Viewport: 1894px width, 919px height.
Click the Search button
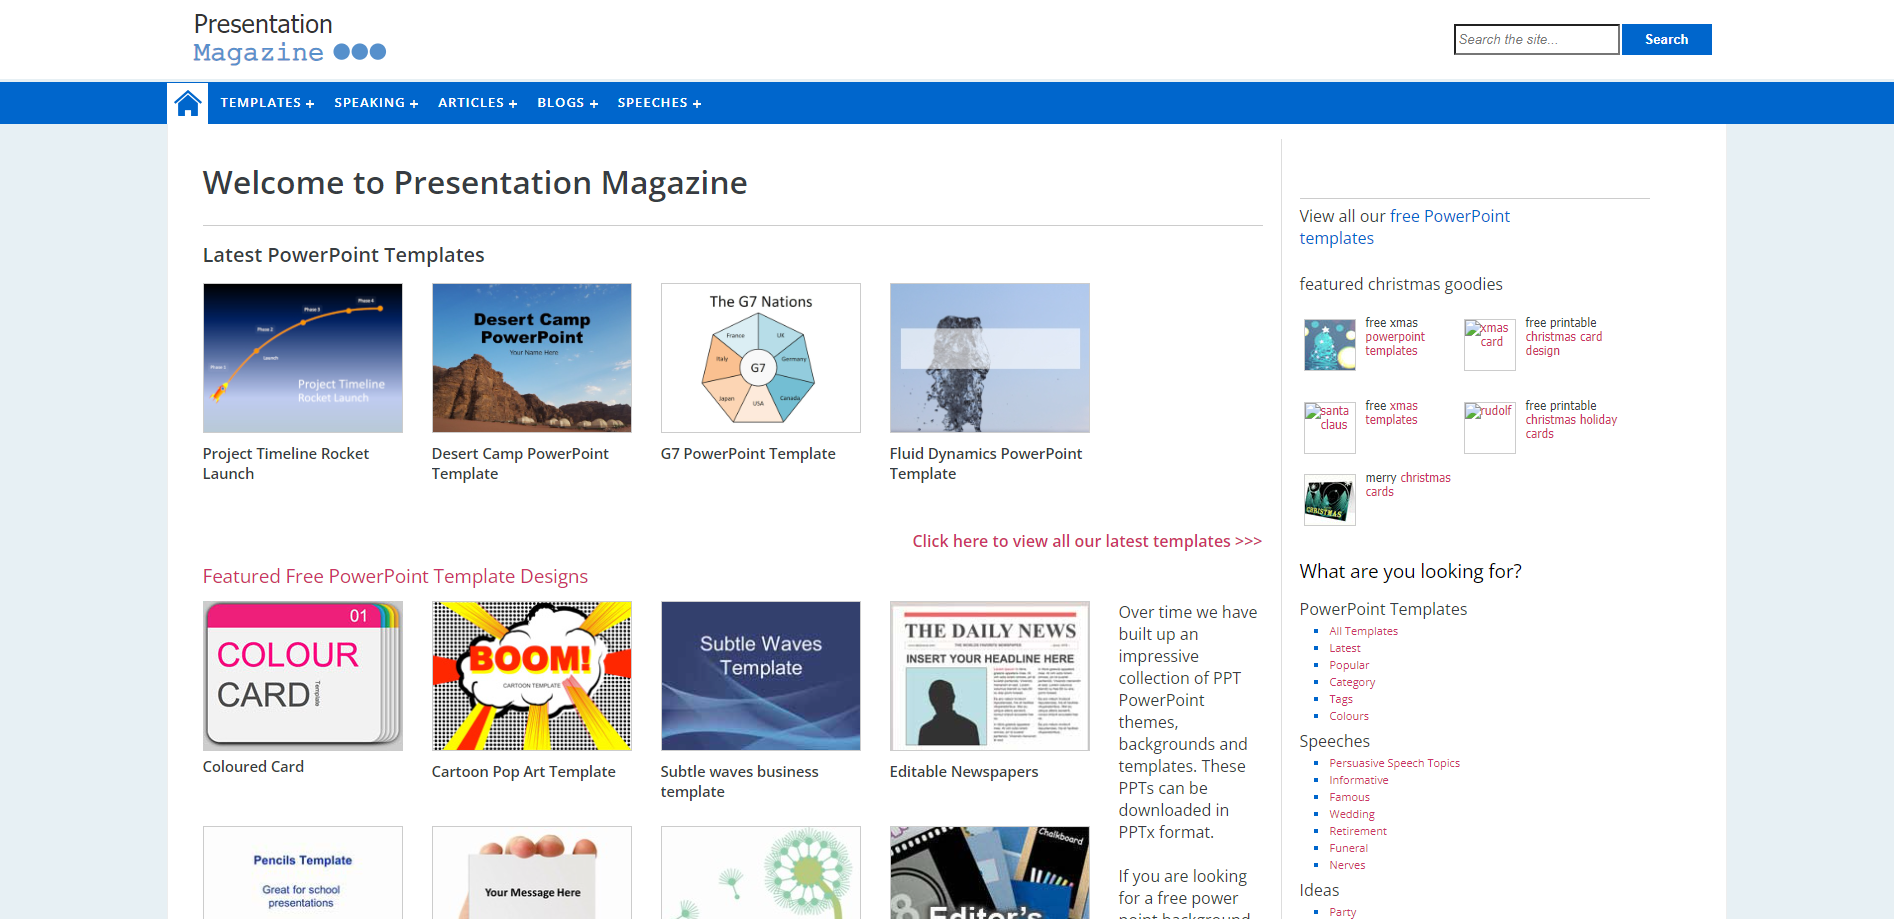(1666, 39)
